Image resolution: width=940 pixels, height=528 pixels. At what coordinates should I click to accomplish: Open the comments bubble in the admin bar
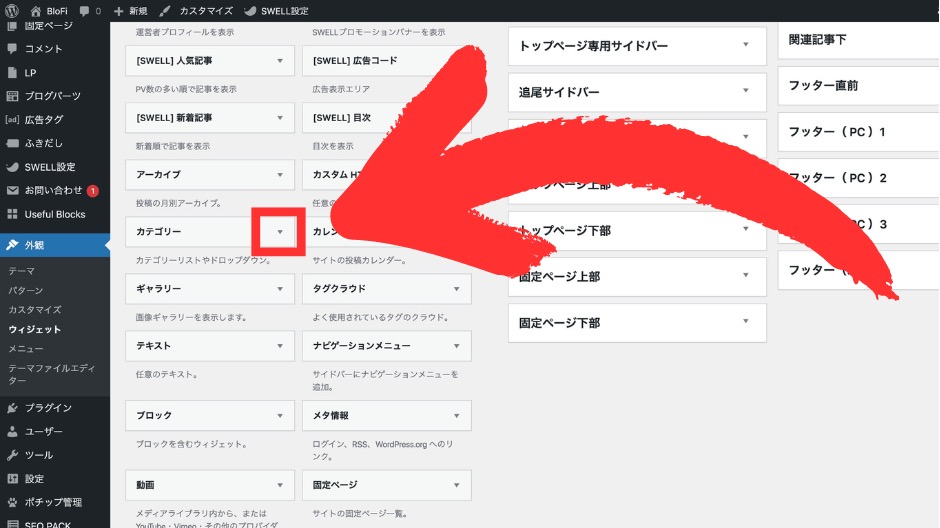(x=85, y=11)
